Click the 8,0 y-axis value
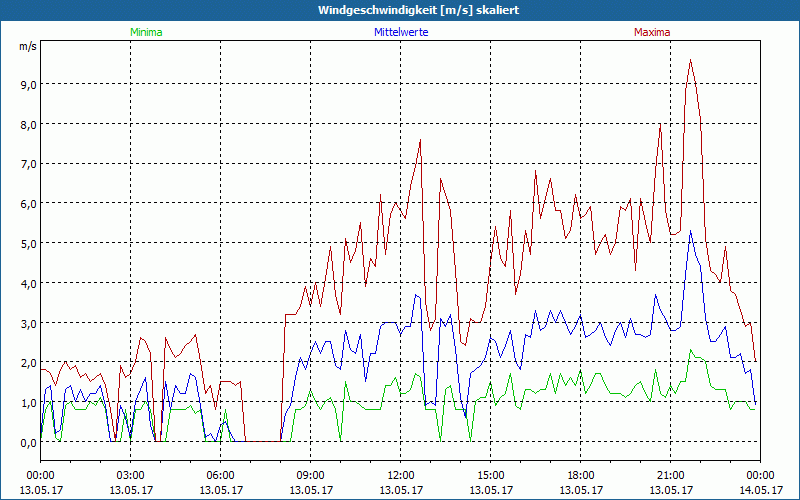 point(29,124)
